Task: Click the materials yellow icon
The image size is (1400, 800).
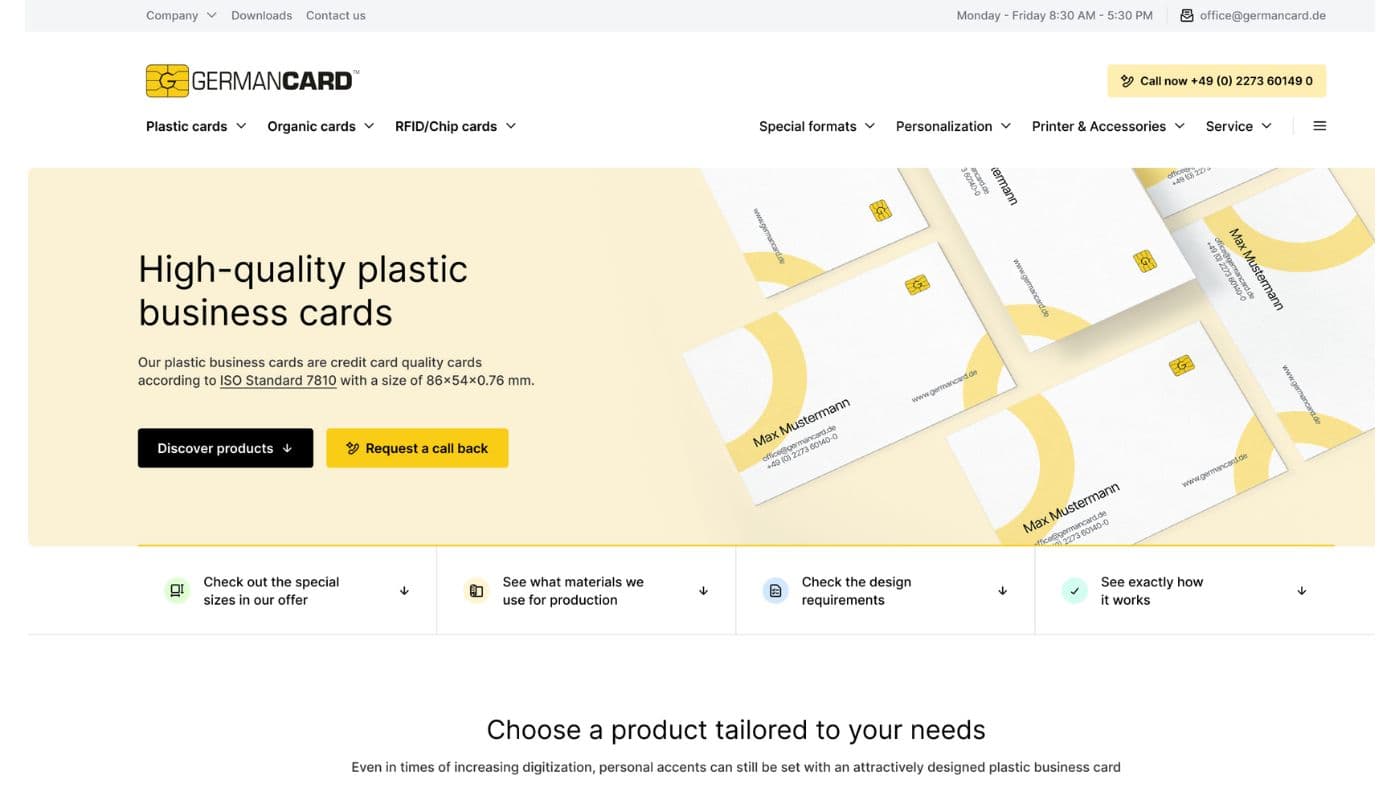Action: click(x=476, y=591)
